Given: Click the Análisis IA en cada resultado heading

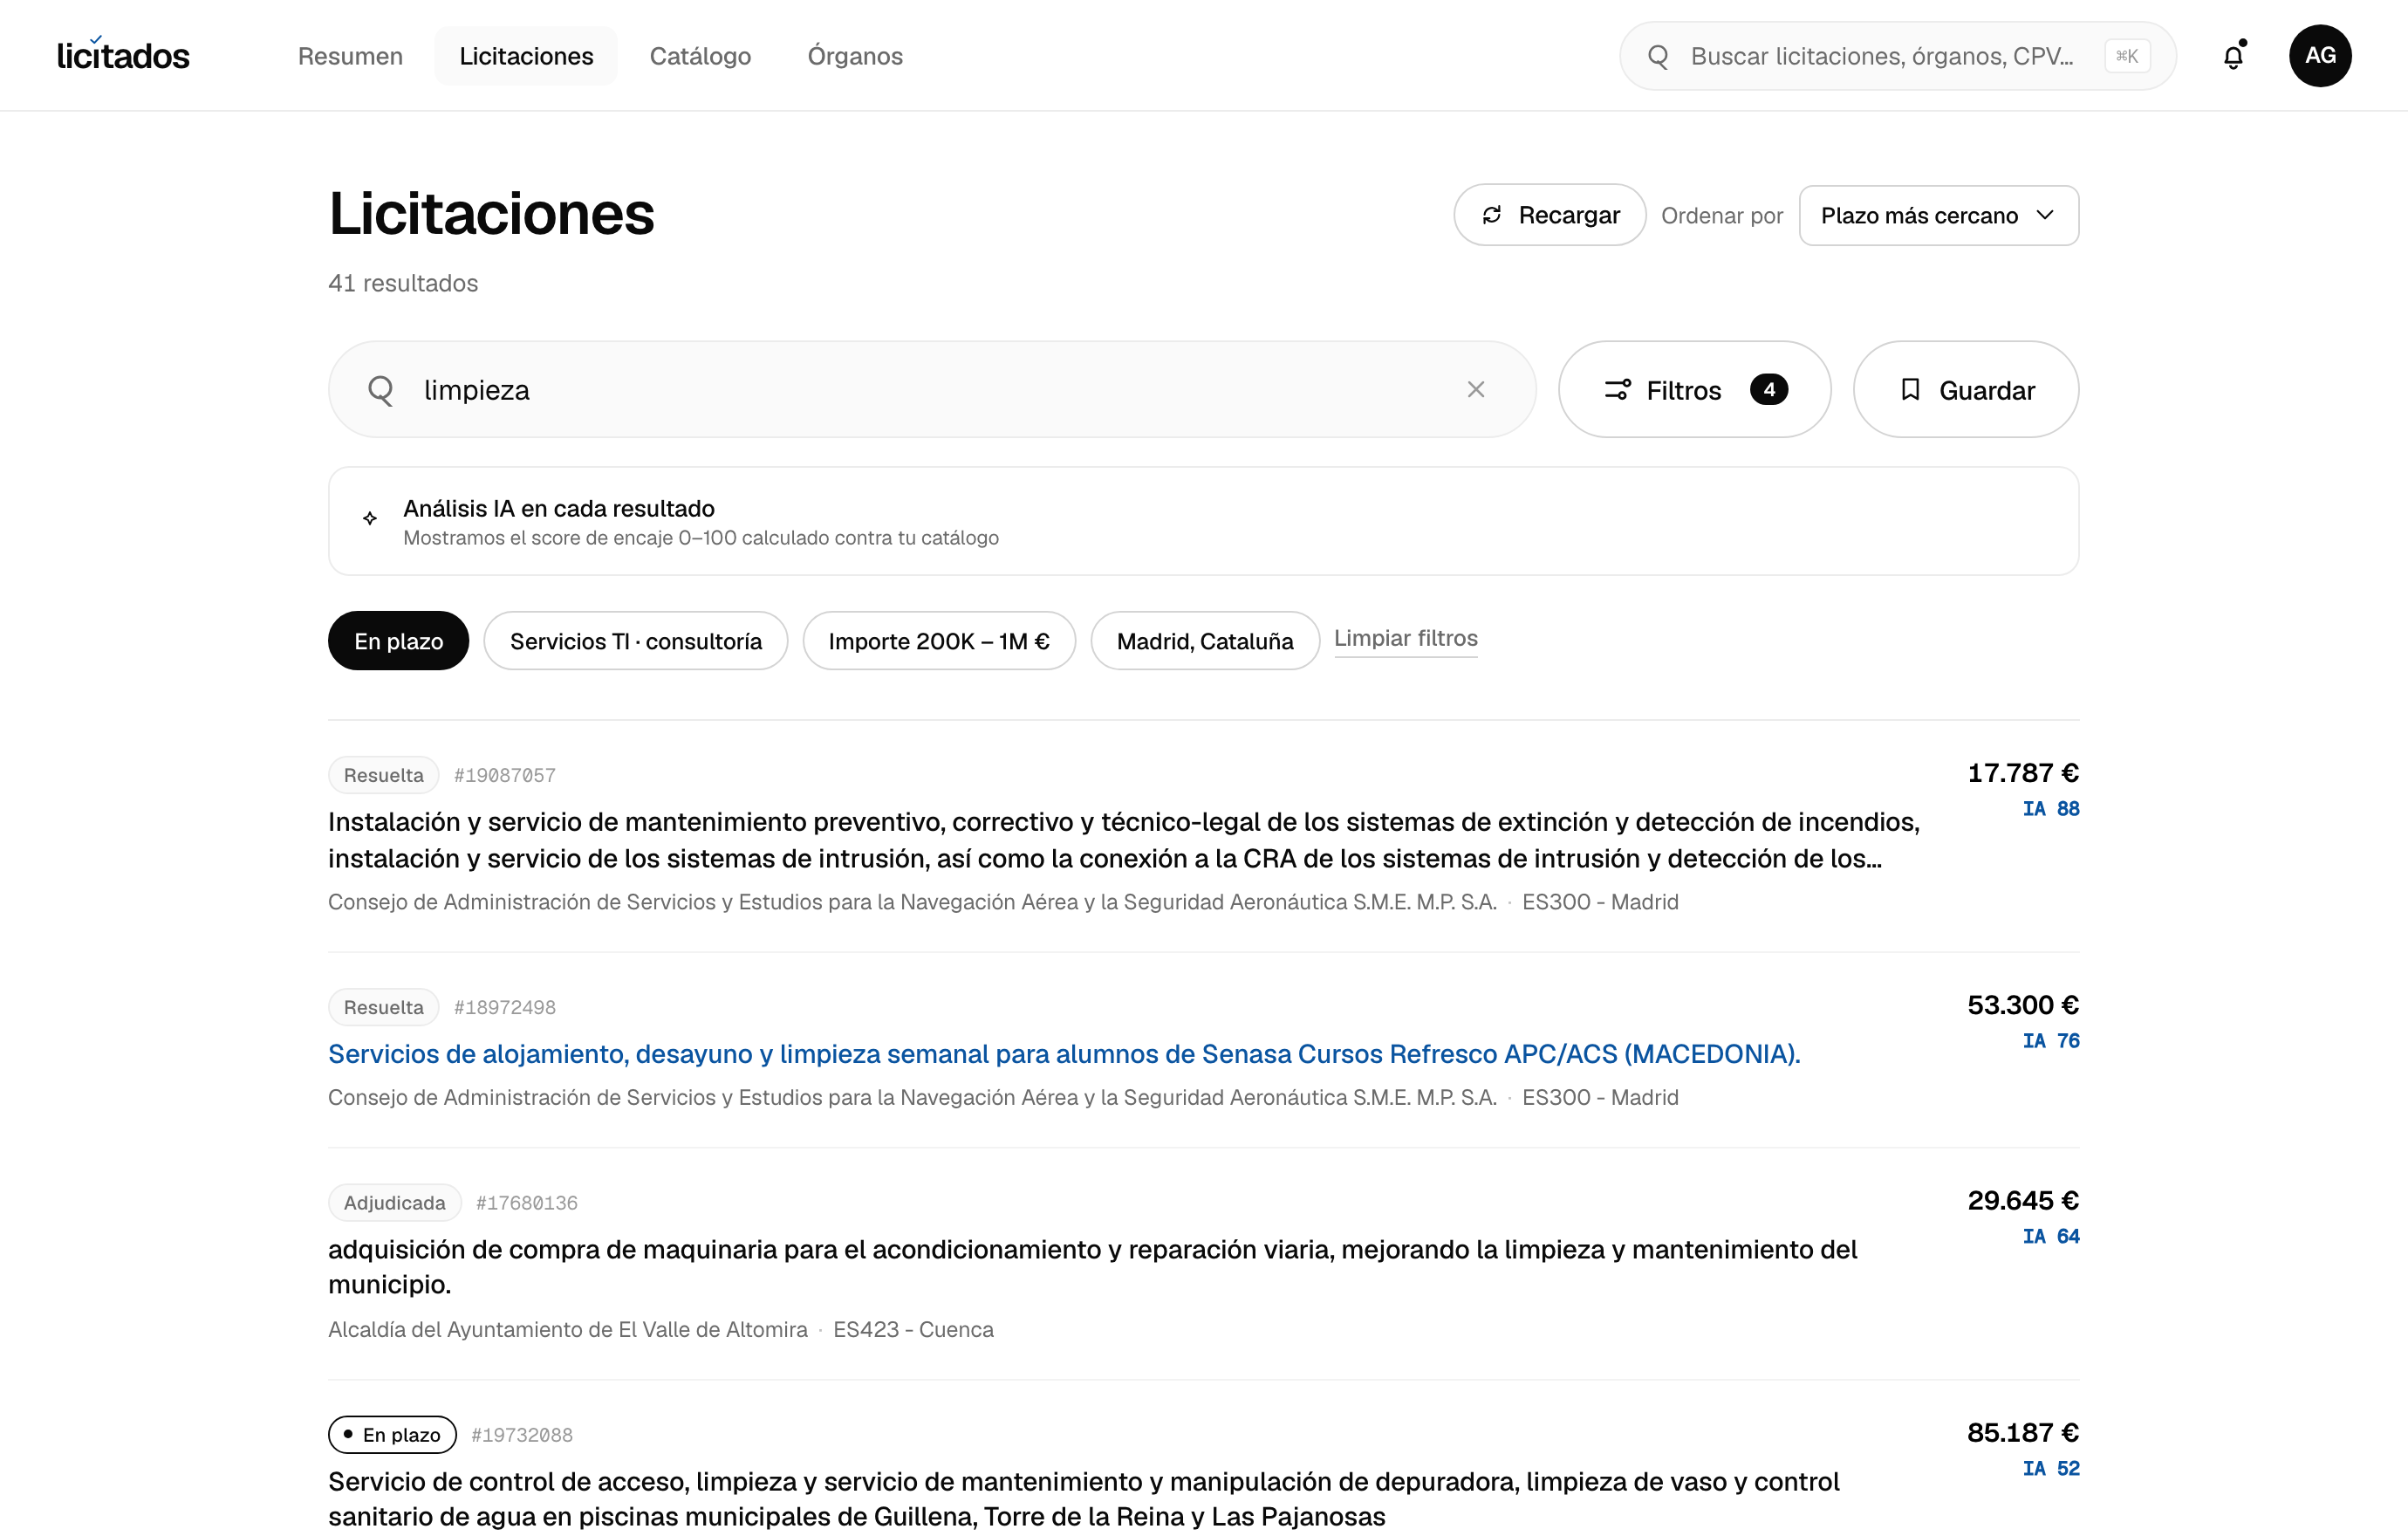Looking at the screenshot, I should [x=559, y=508].
